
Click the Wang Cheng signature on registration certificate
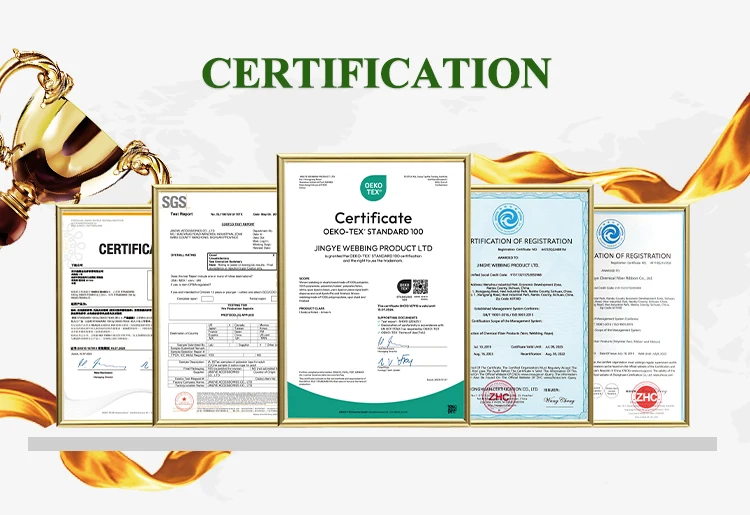pyautogui.click(x=559, y=401)
